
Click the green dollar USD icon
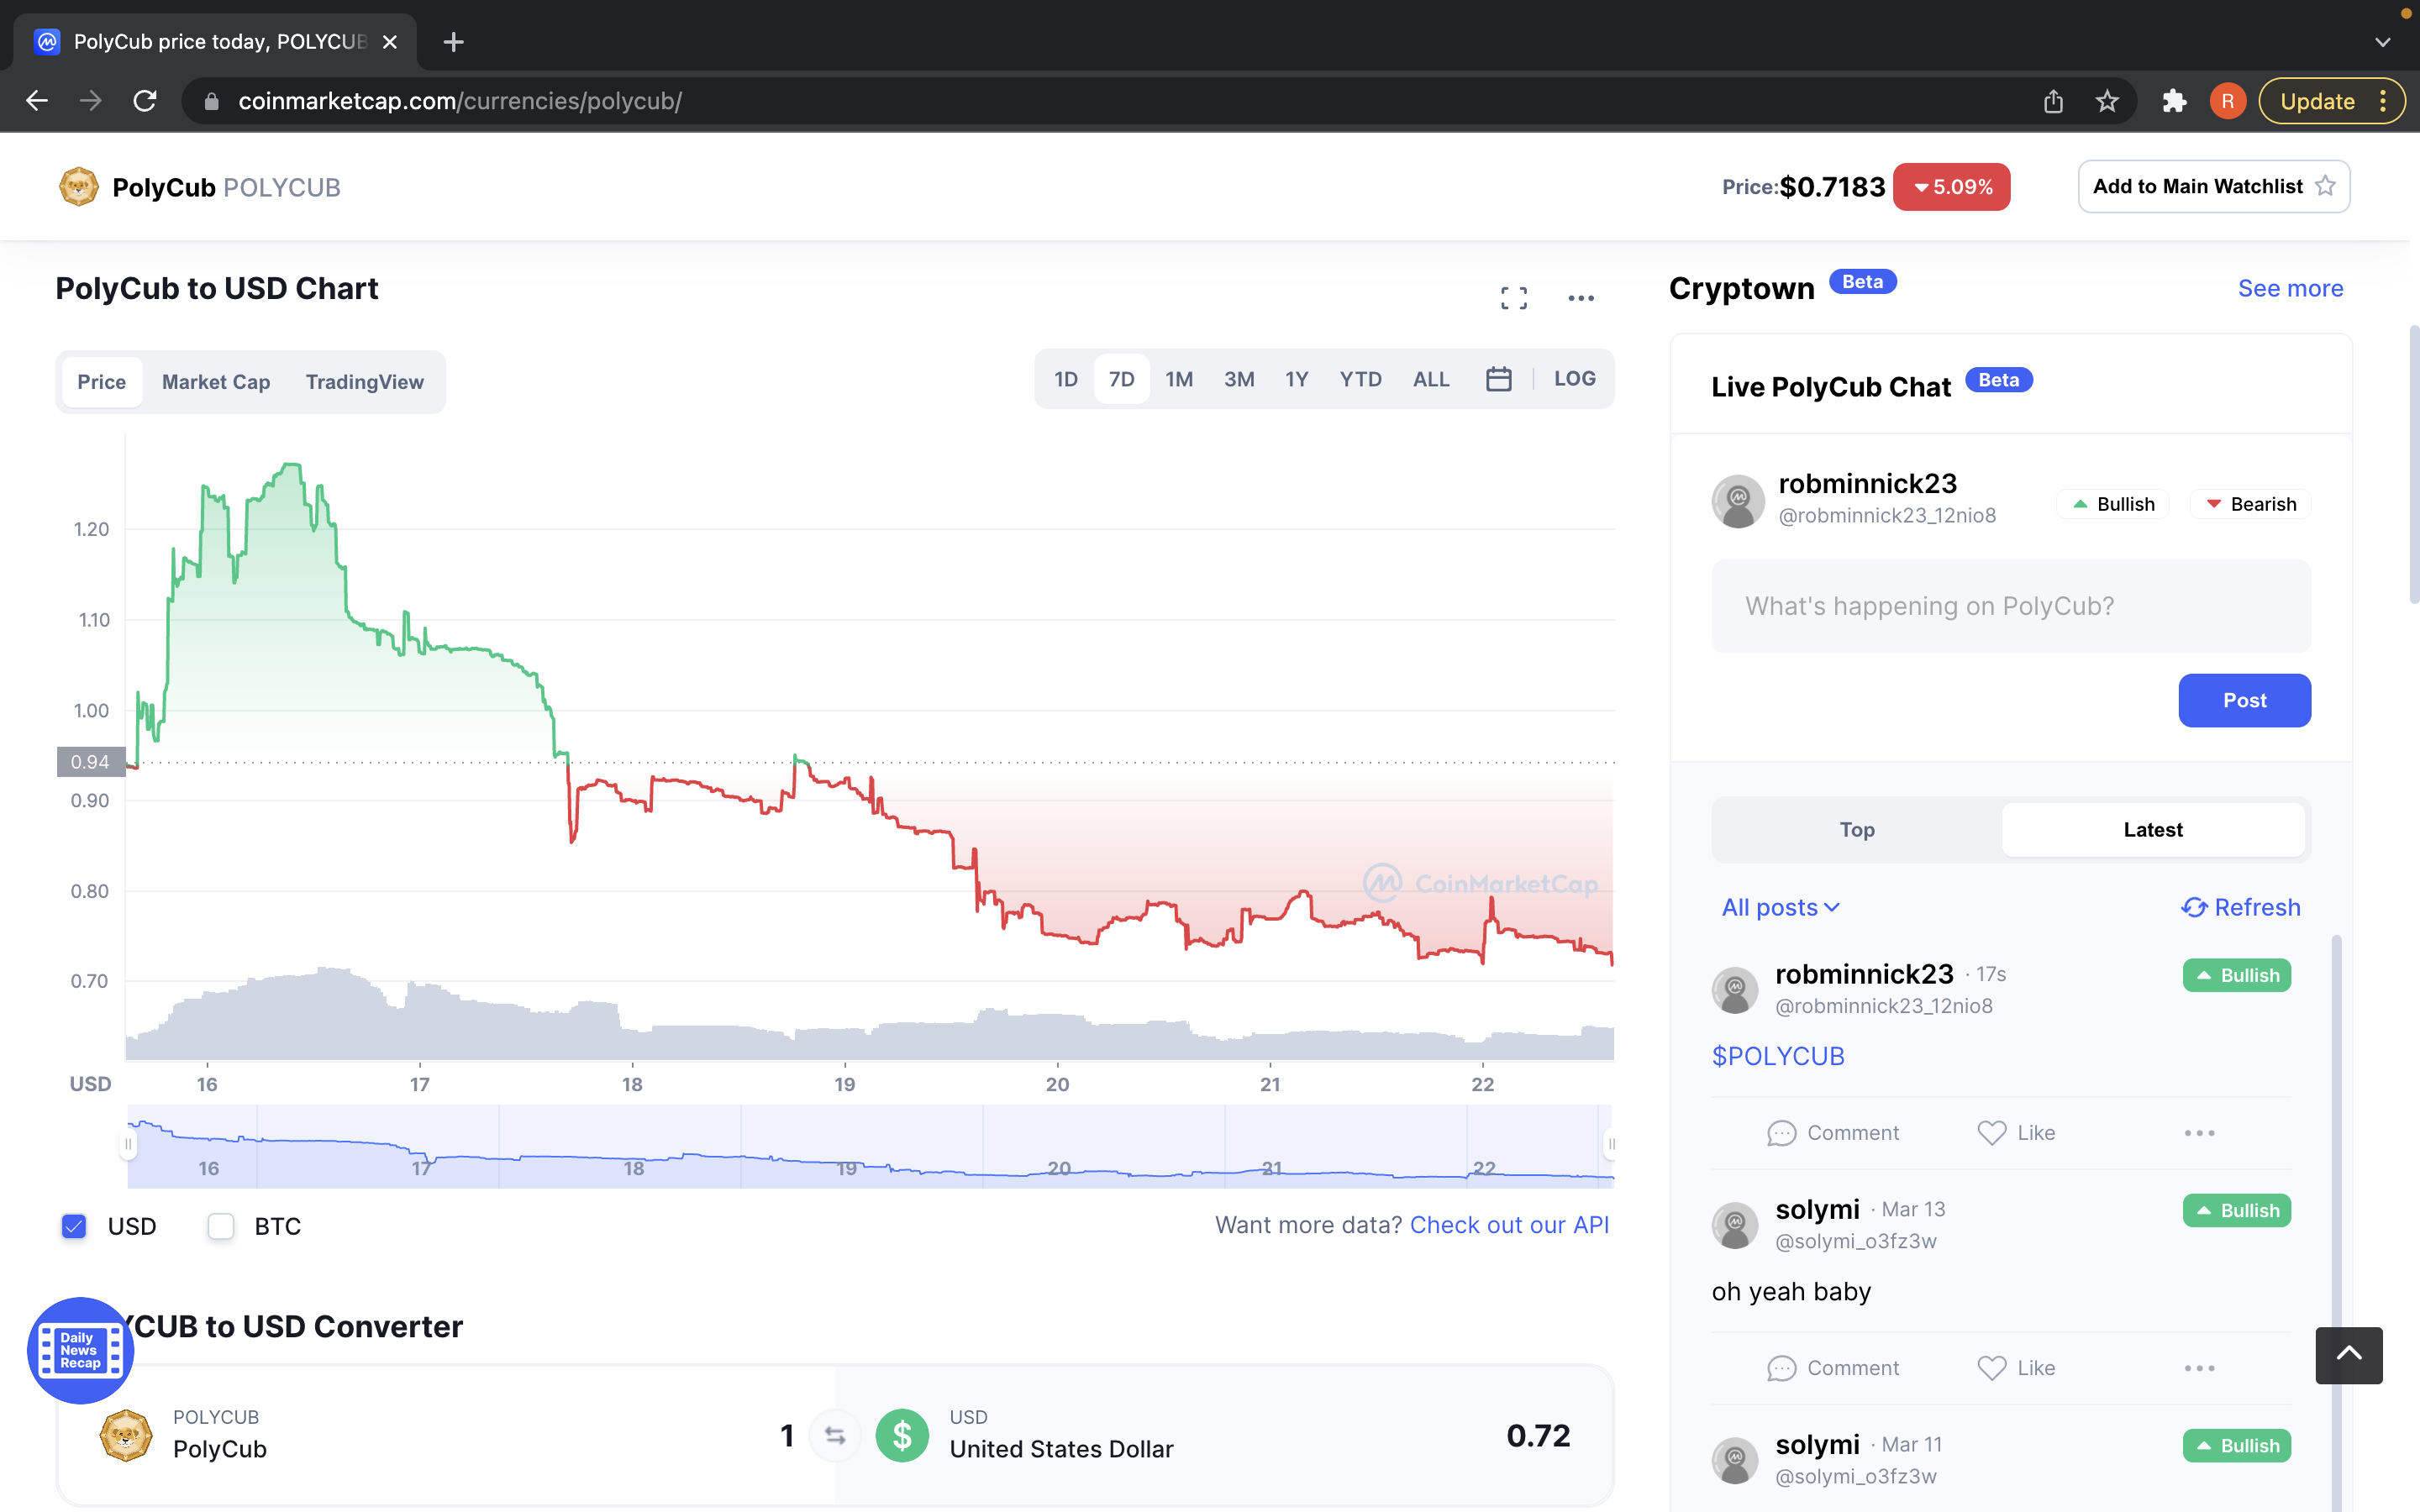click(x=902, y=1436)
